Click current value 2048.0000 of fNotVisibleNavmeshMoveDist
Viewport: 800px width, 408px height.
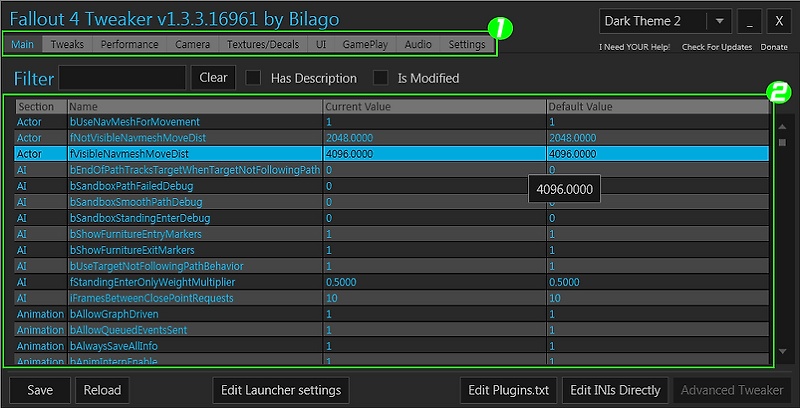click(x=434, y=138)
